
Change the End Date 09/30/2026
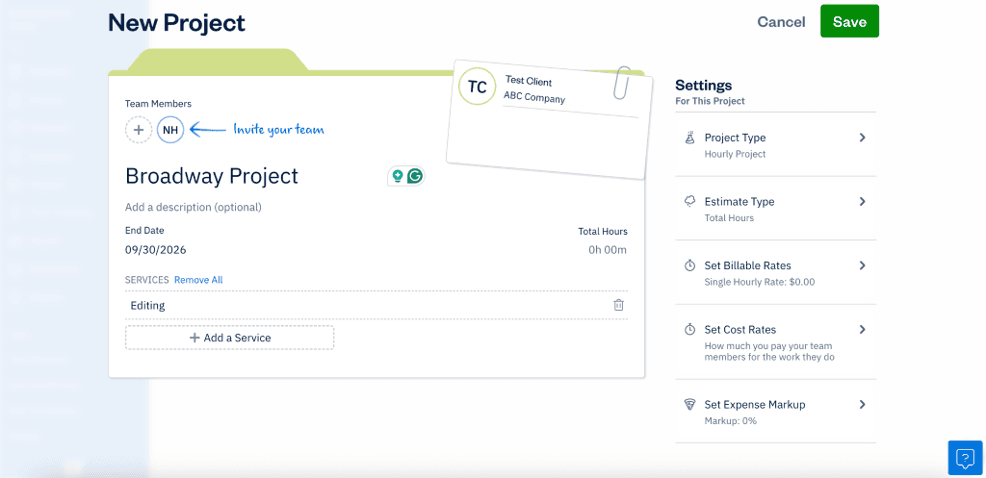(x=155, y=250)
